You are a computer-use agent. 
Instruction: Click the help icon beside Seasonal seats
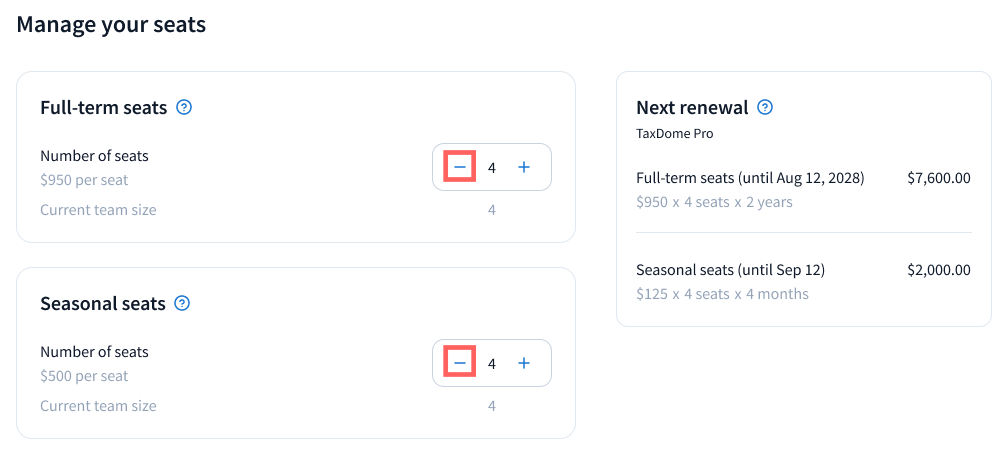click(x=182, y=303)
